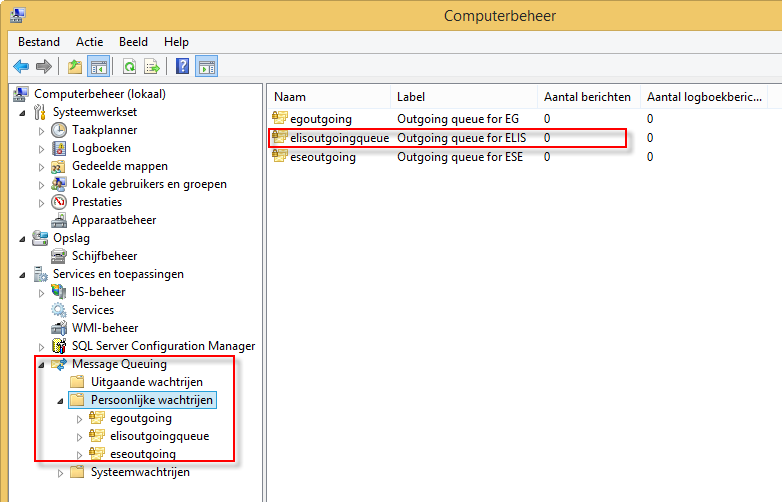Screen dimensions: 782x502
Task: Expand the egoutgoing tree node
Action: tap(79, 419)
